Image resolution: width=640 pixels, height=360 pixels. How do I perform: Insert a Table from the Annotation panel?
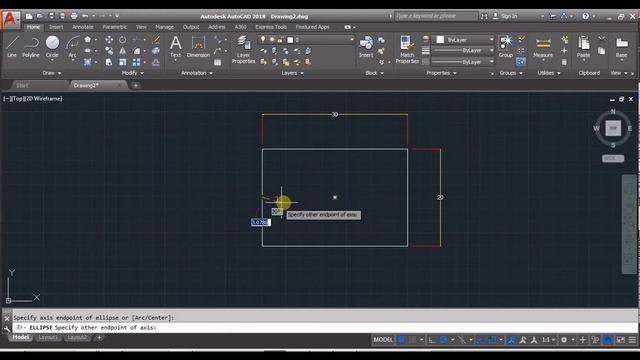tap(218, 62)
